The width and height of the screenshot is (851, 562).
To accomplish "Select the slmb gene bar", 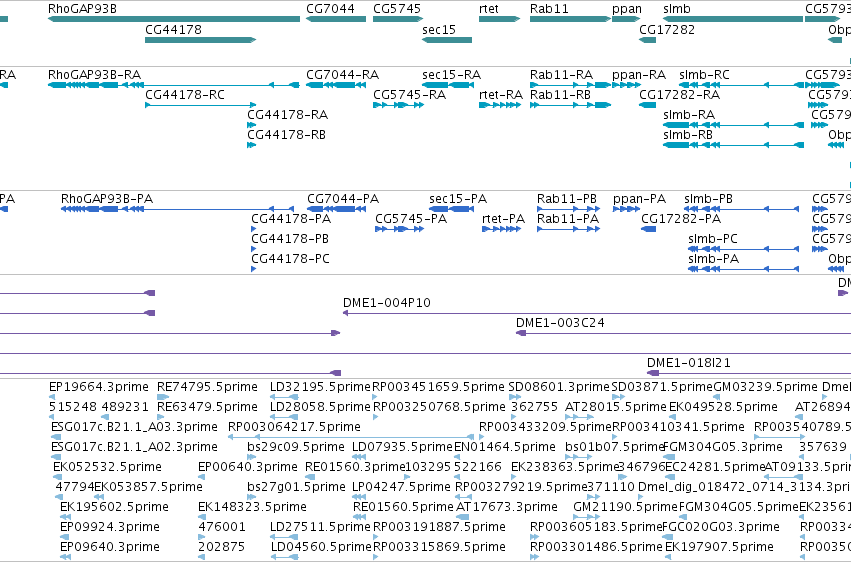I will click(733, 19).
